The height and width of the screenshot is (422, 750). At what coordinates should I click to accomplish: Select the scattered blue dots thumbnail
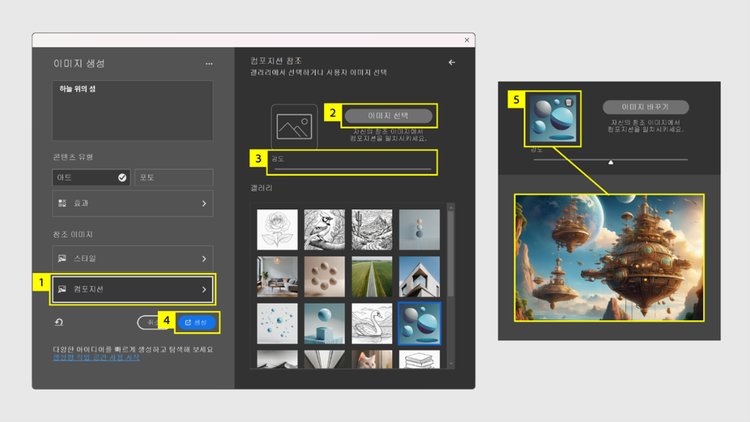point(277,323)
